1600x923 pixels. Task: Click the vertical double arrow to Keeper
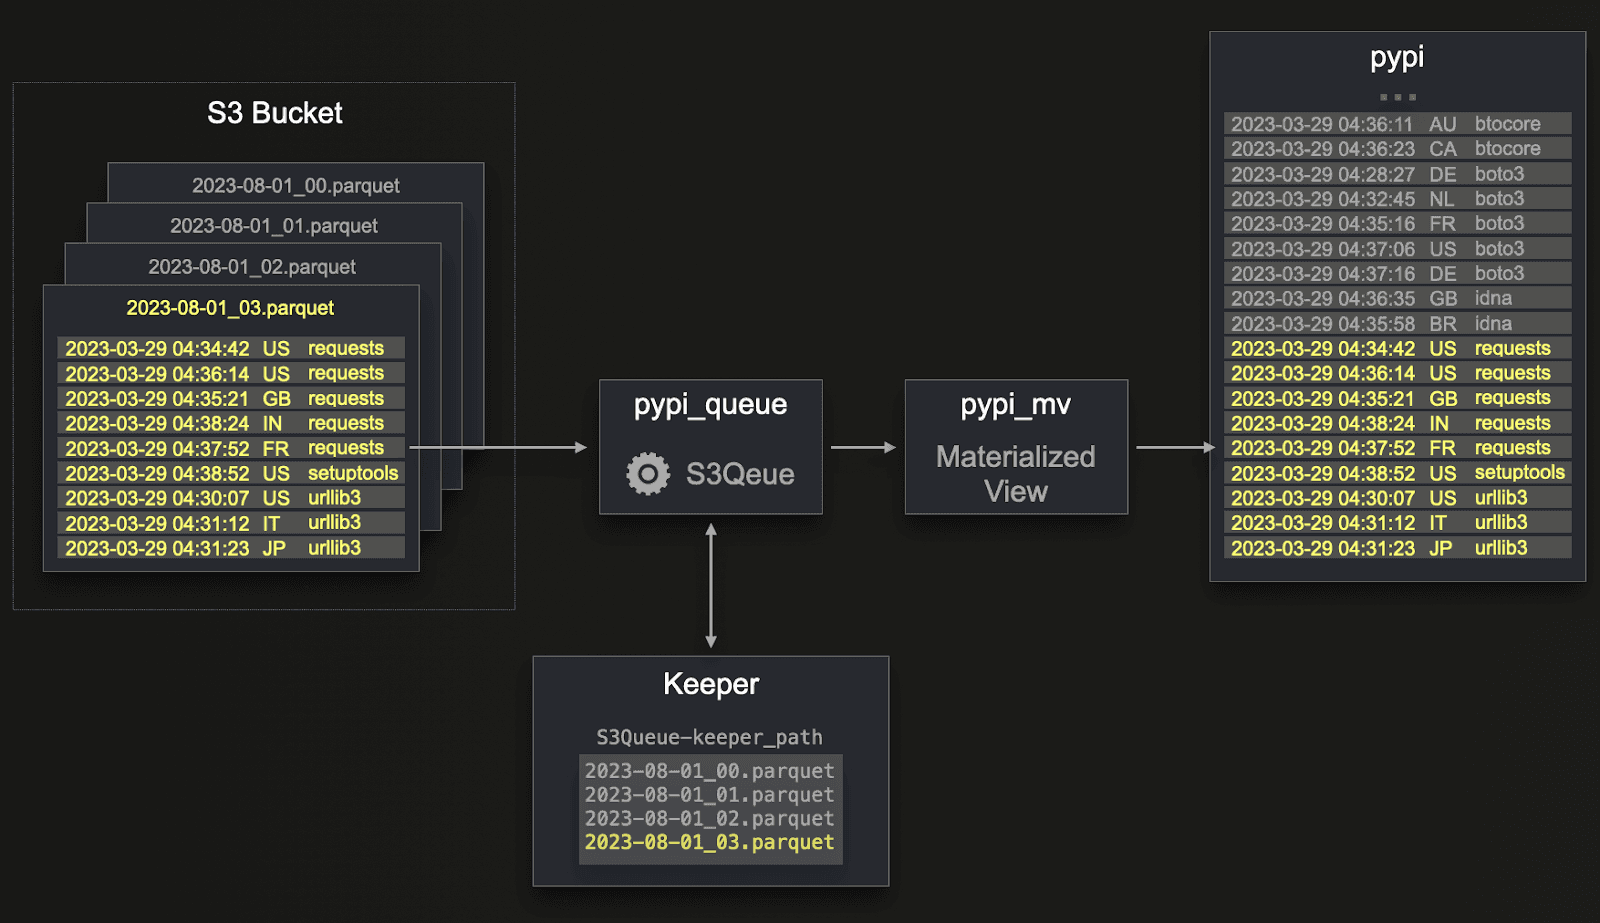coord(711,585)
